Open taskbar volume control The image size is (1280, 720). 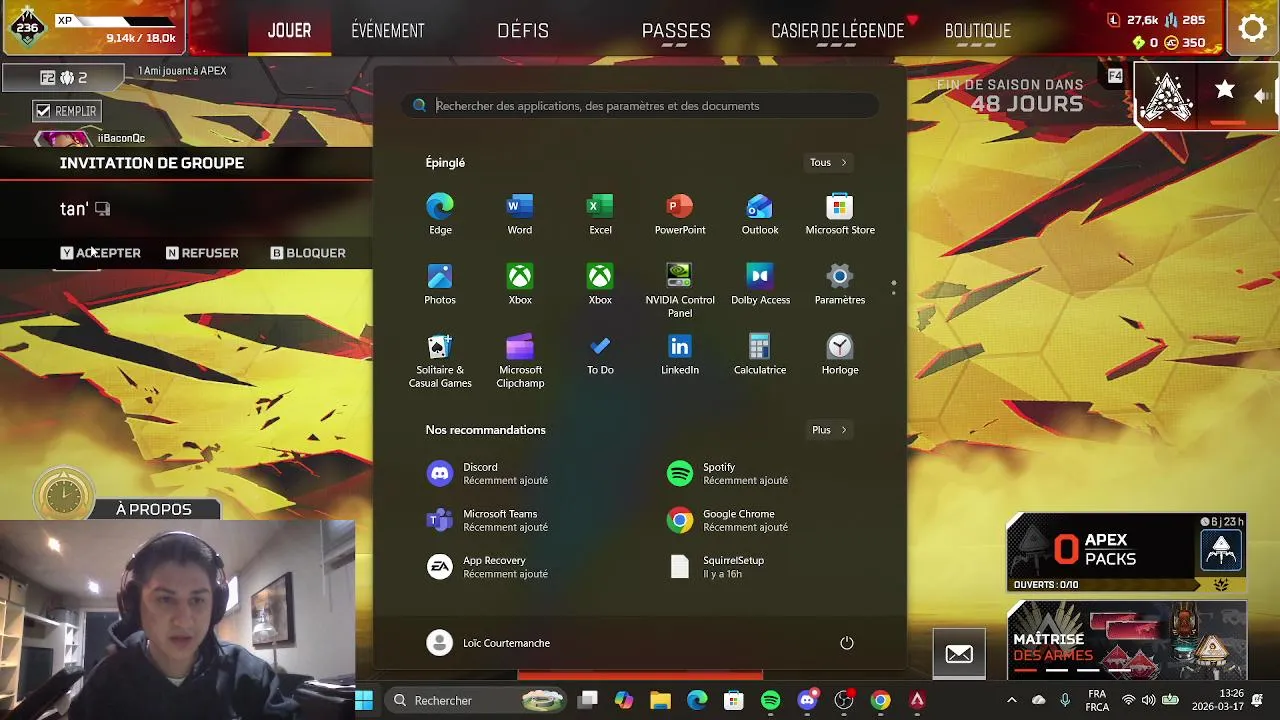point(1148,700)
